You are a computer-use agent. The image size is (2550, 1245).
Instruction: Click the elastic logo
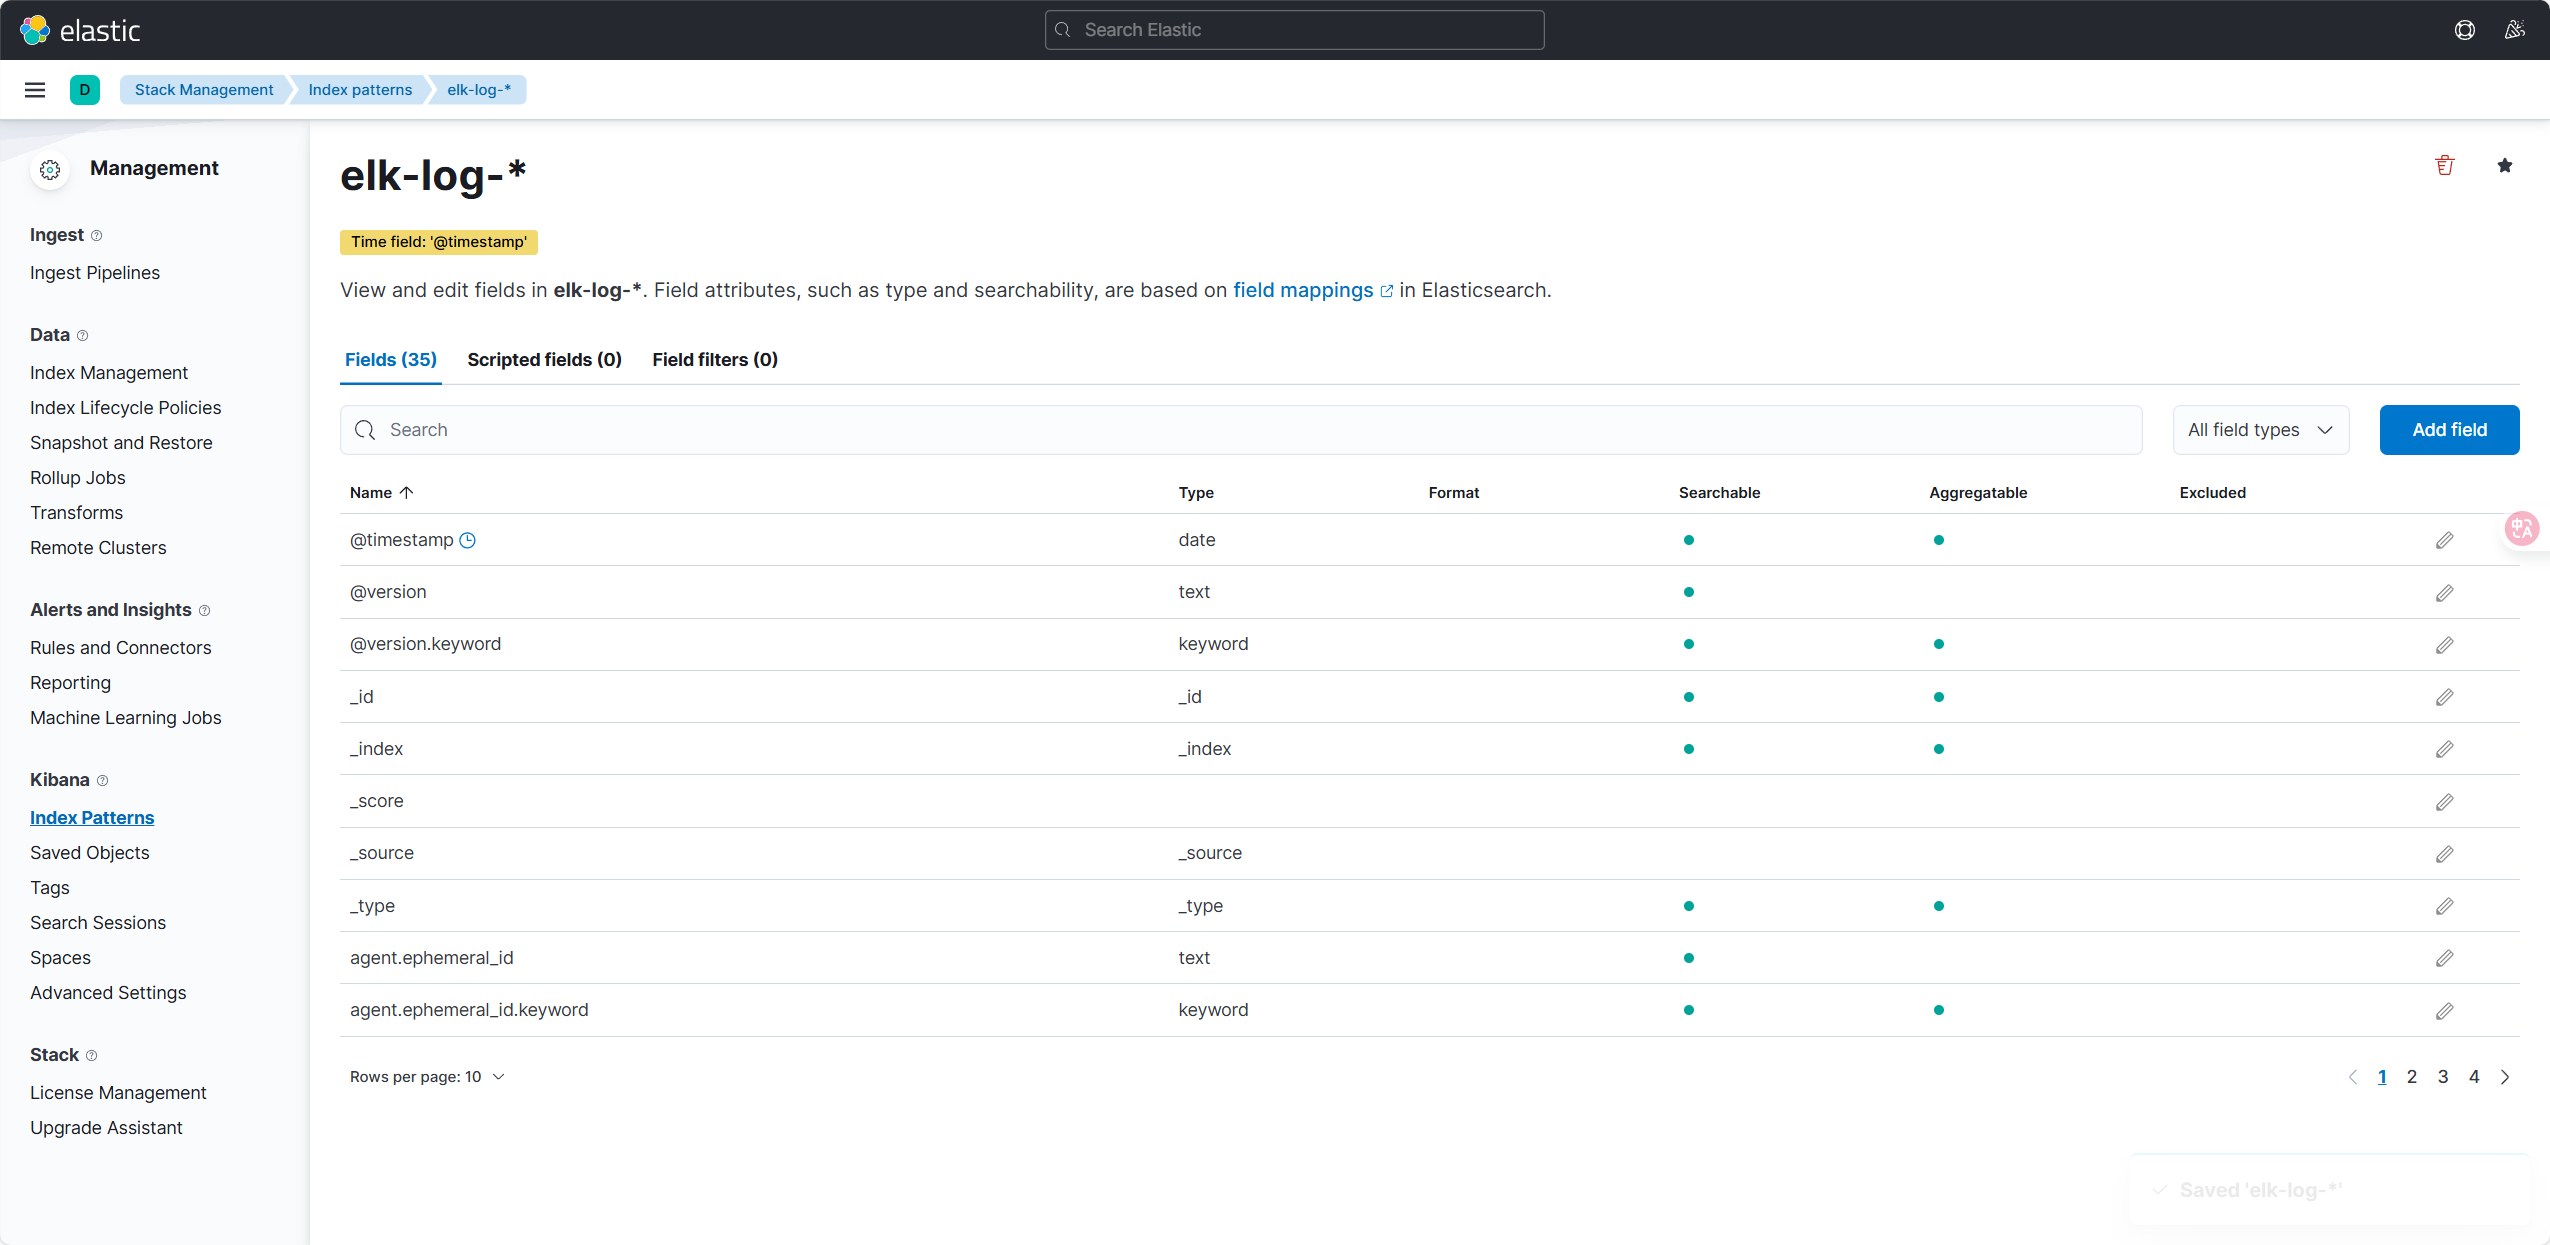80,30
